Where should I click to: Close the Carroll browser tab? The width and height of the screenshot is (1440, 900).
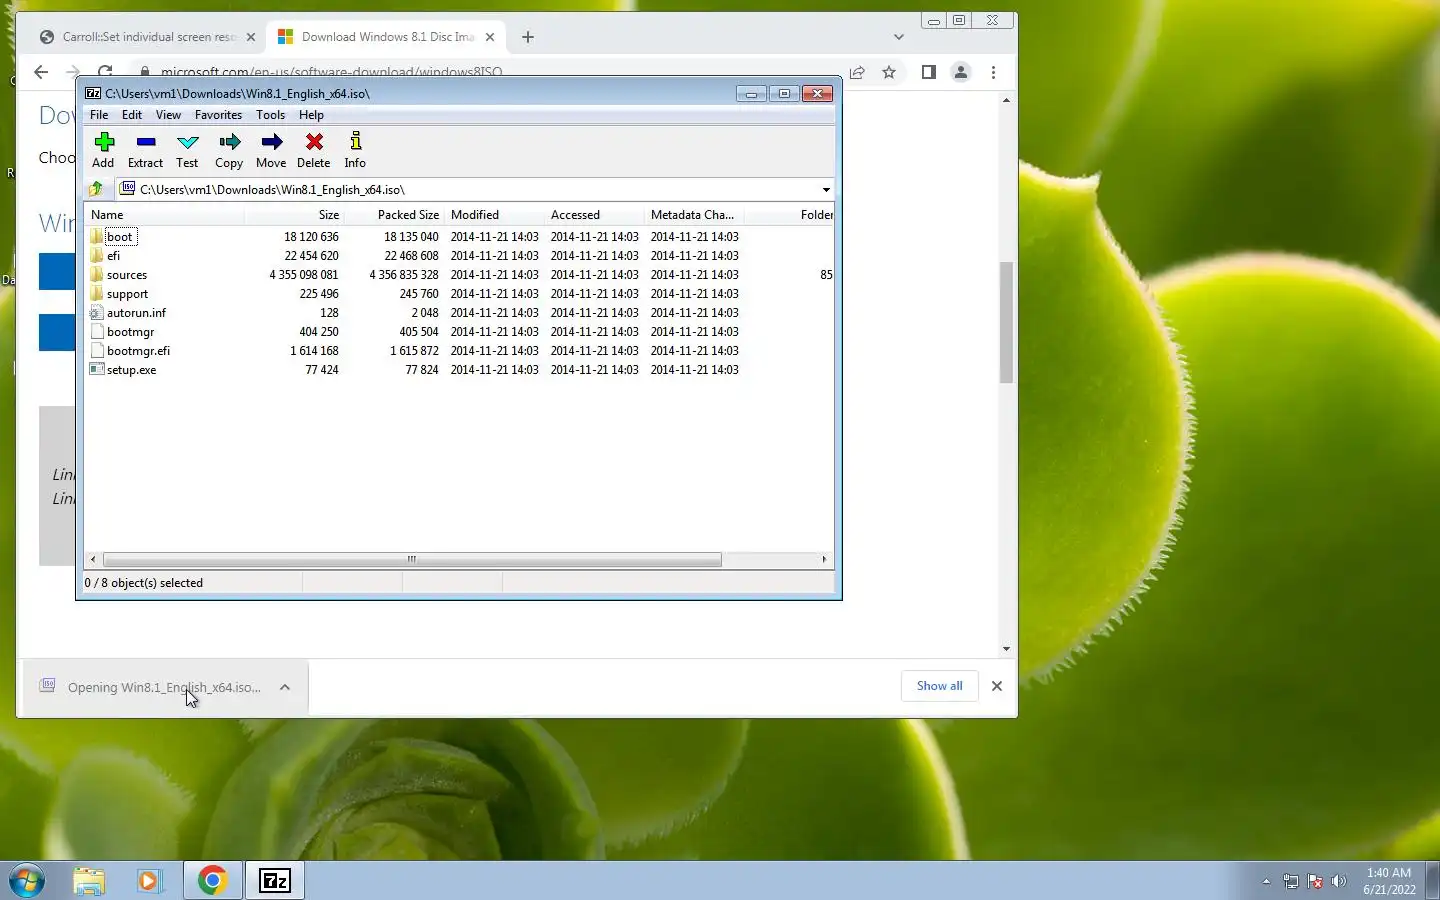tap(251, 37)
